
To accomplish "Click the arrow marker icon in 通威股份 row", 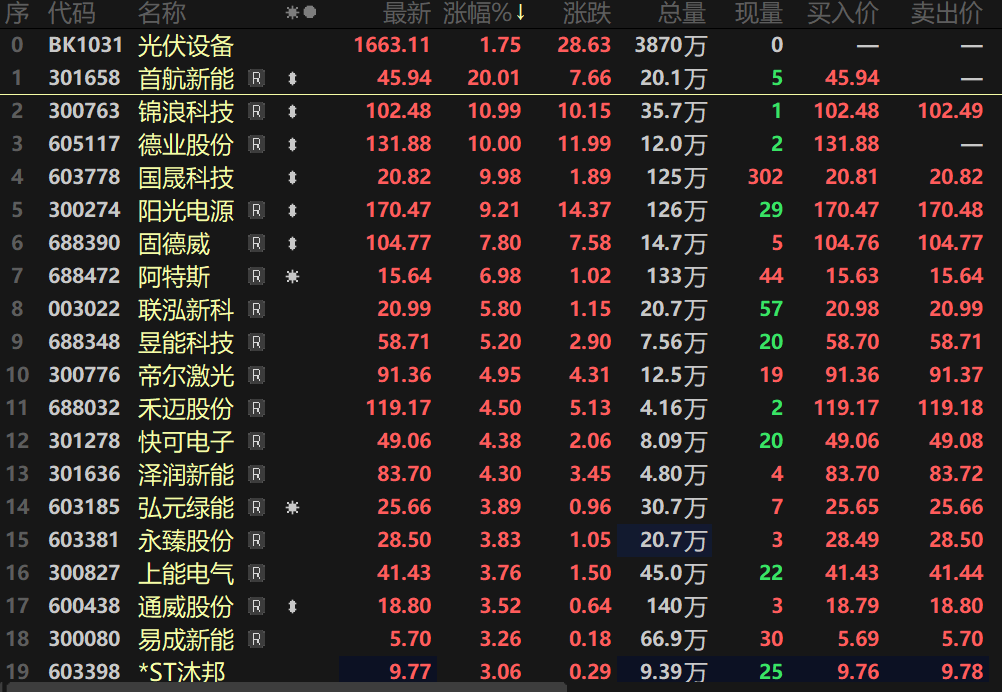I will click(292, 606).
